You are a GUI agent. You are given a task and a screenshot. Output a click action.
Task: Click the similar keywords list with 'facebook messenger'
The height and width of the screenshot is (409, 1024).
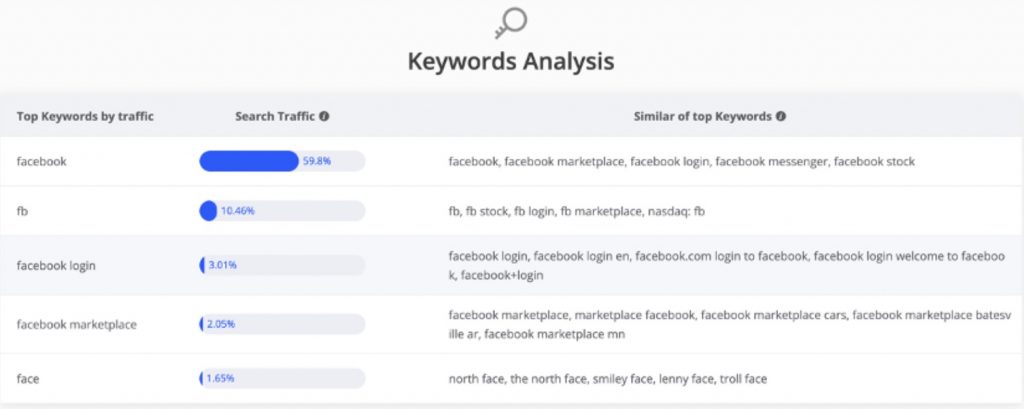(x=682, y=161)
